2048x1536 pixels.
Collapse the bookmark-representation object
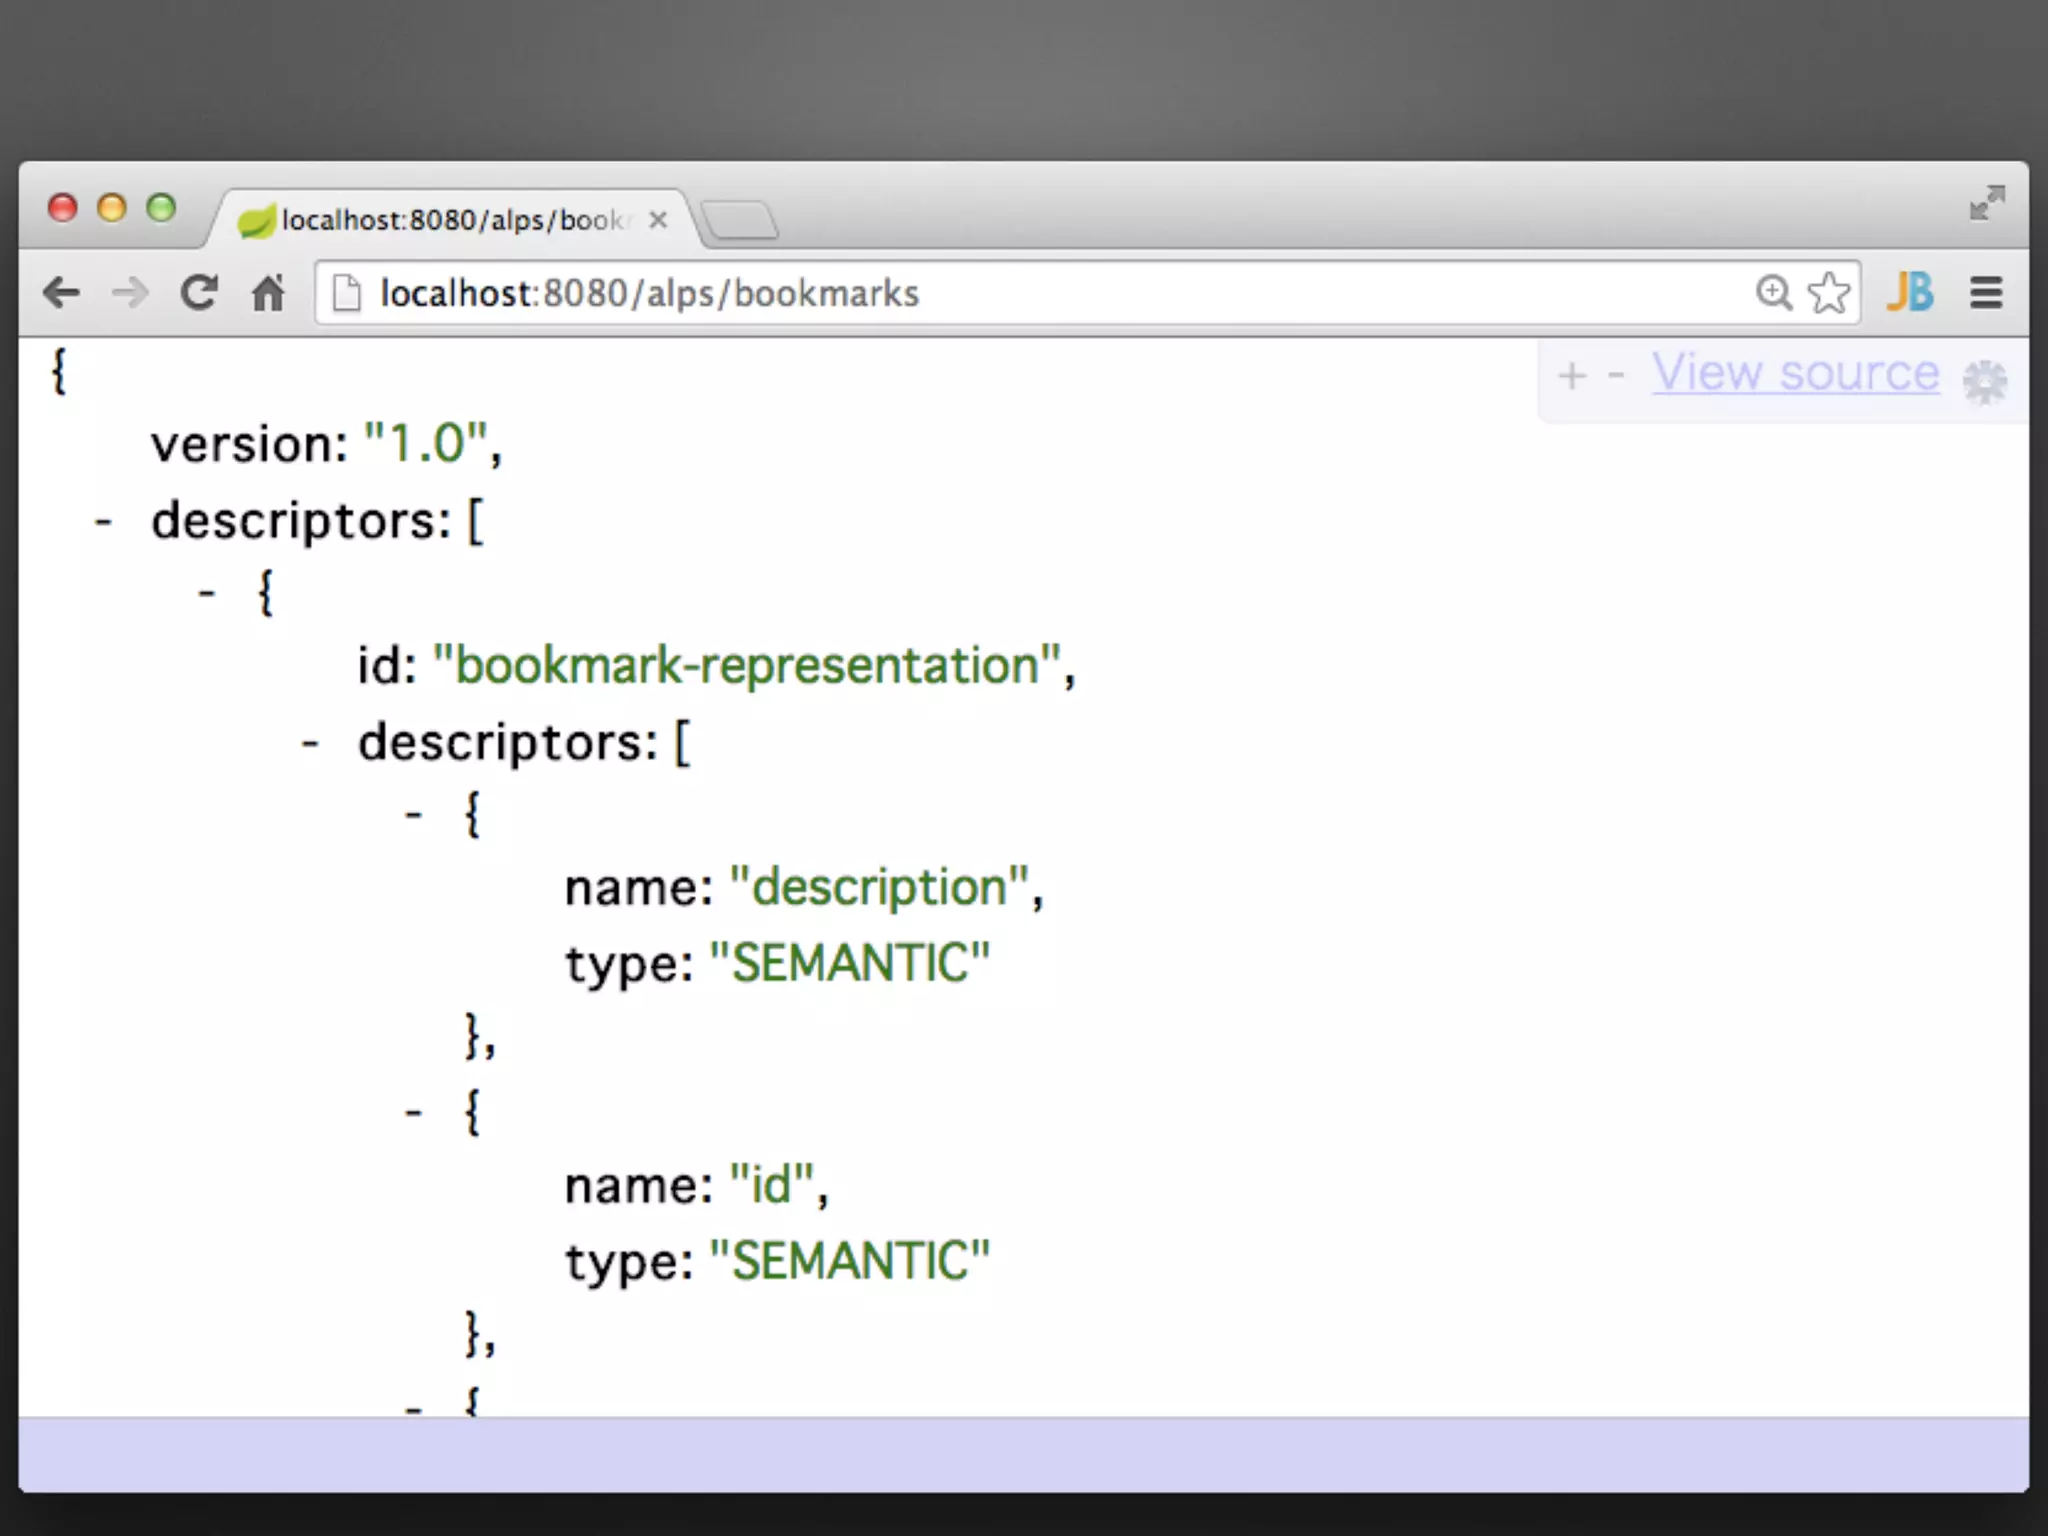207,594
